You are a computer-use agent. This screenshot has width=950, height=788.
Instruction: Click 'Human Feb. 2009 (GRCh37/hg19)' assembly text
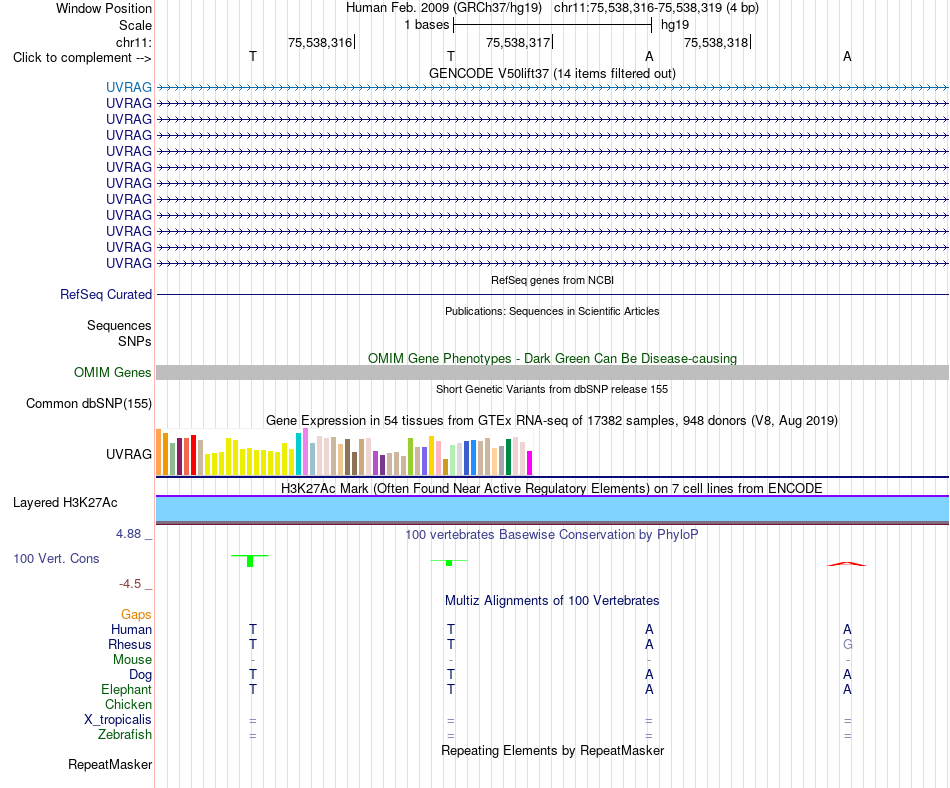[x=443, y=8]
